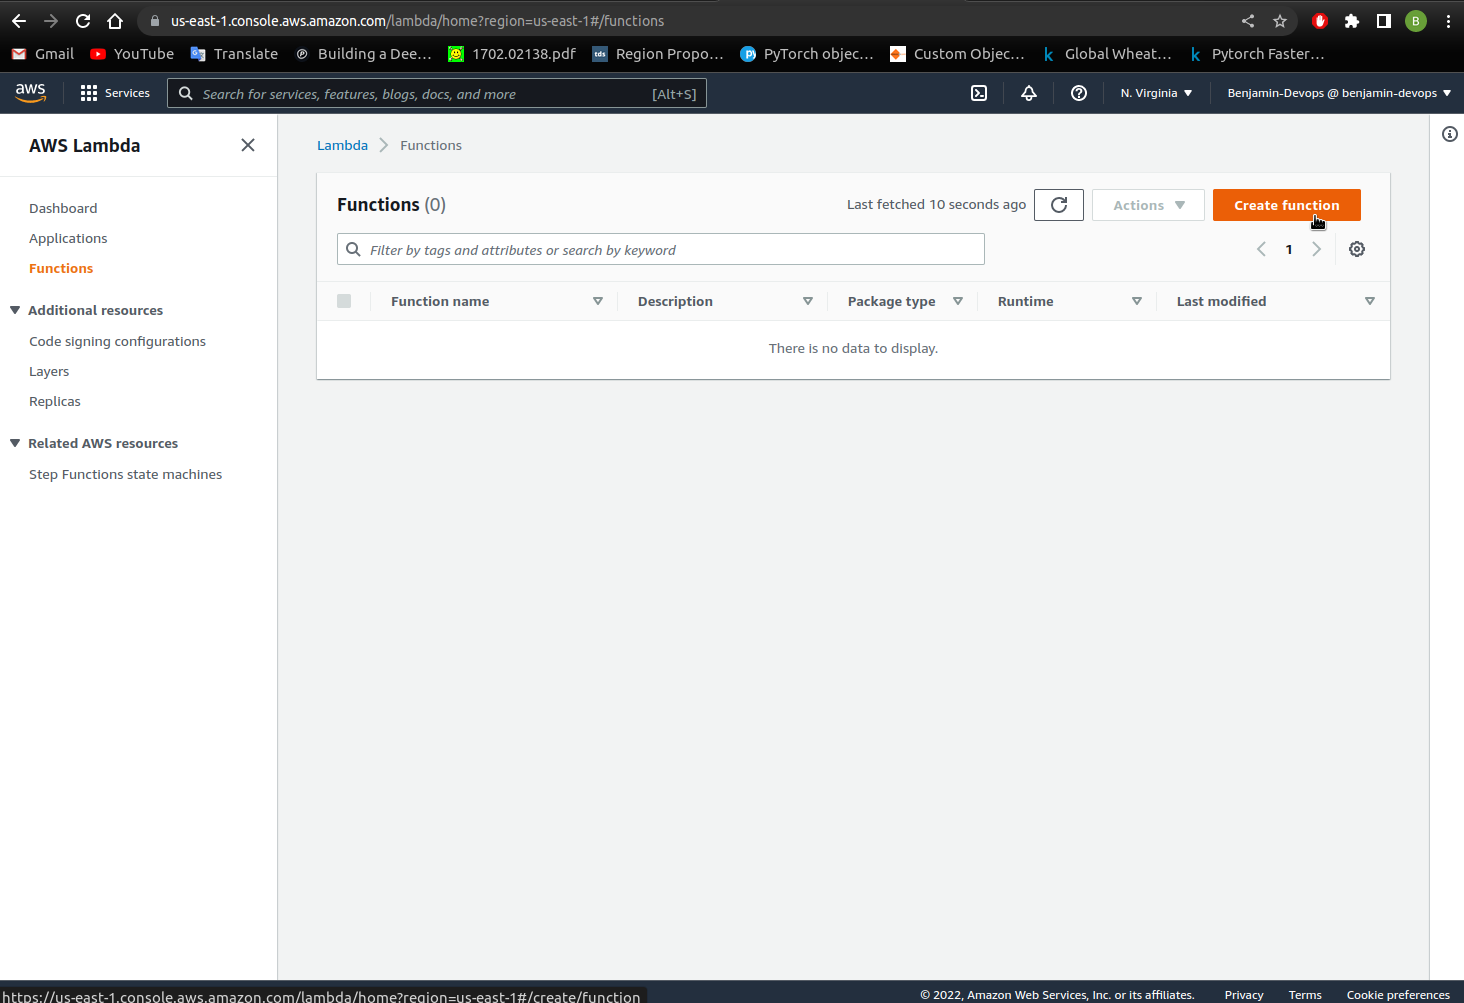Open AWS CloudShell terminal icon
Screen dimensions: 1464x1003
pyautogui.click(x=979, y=93)
